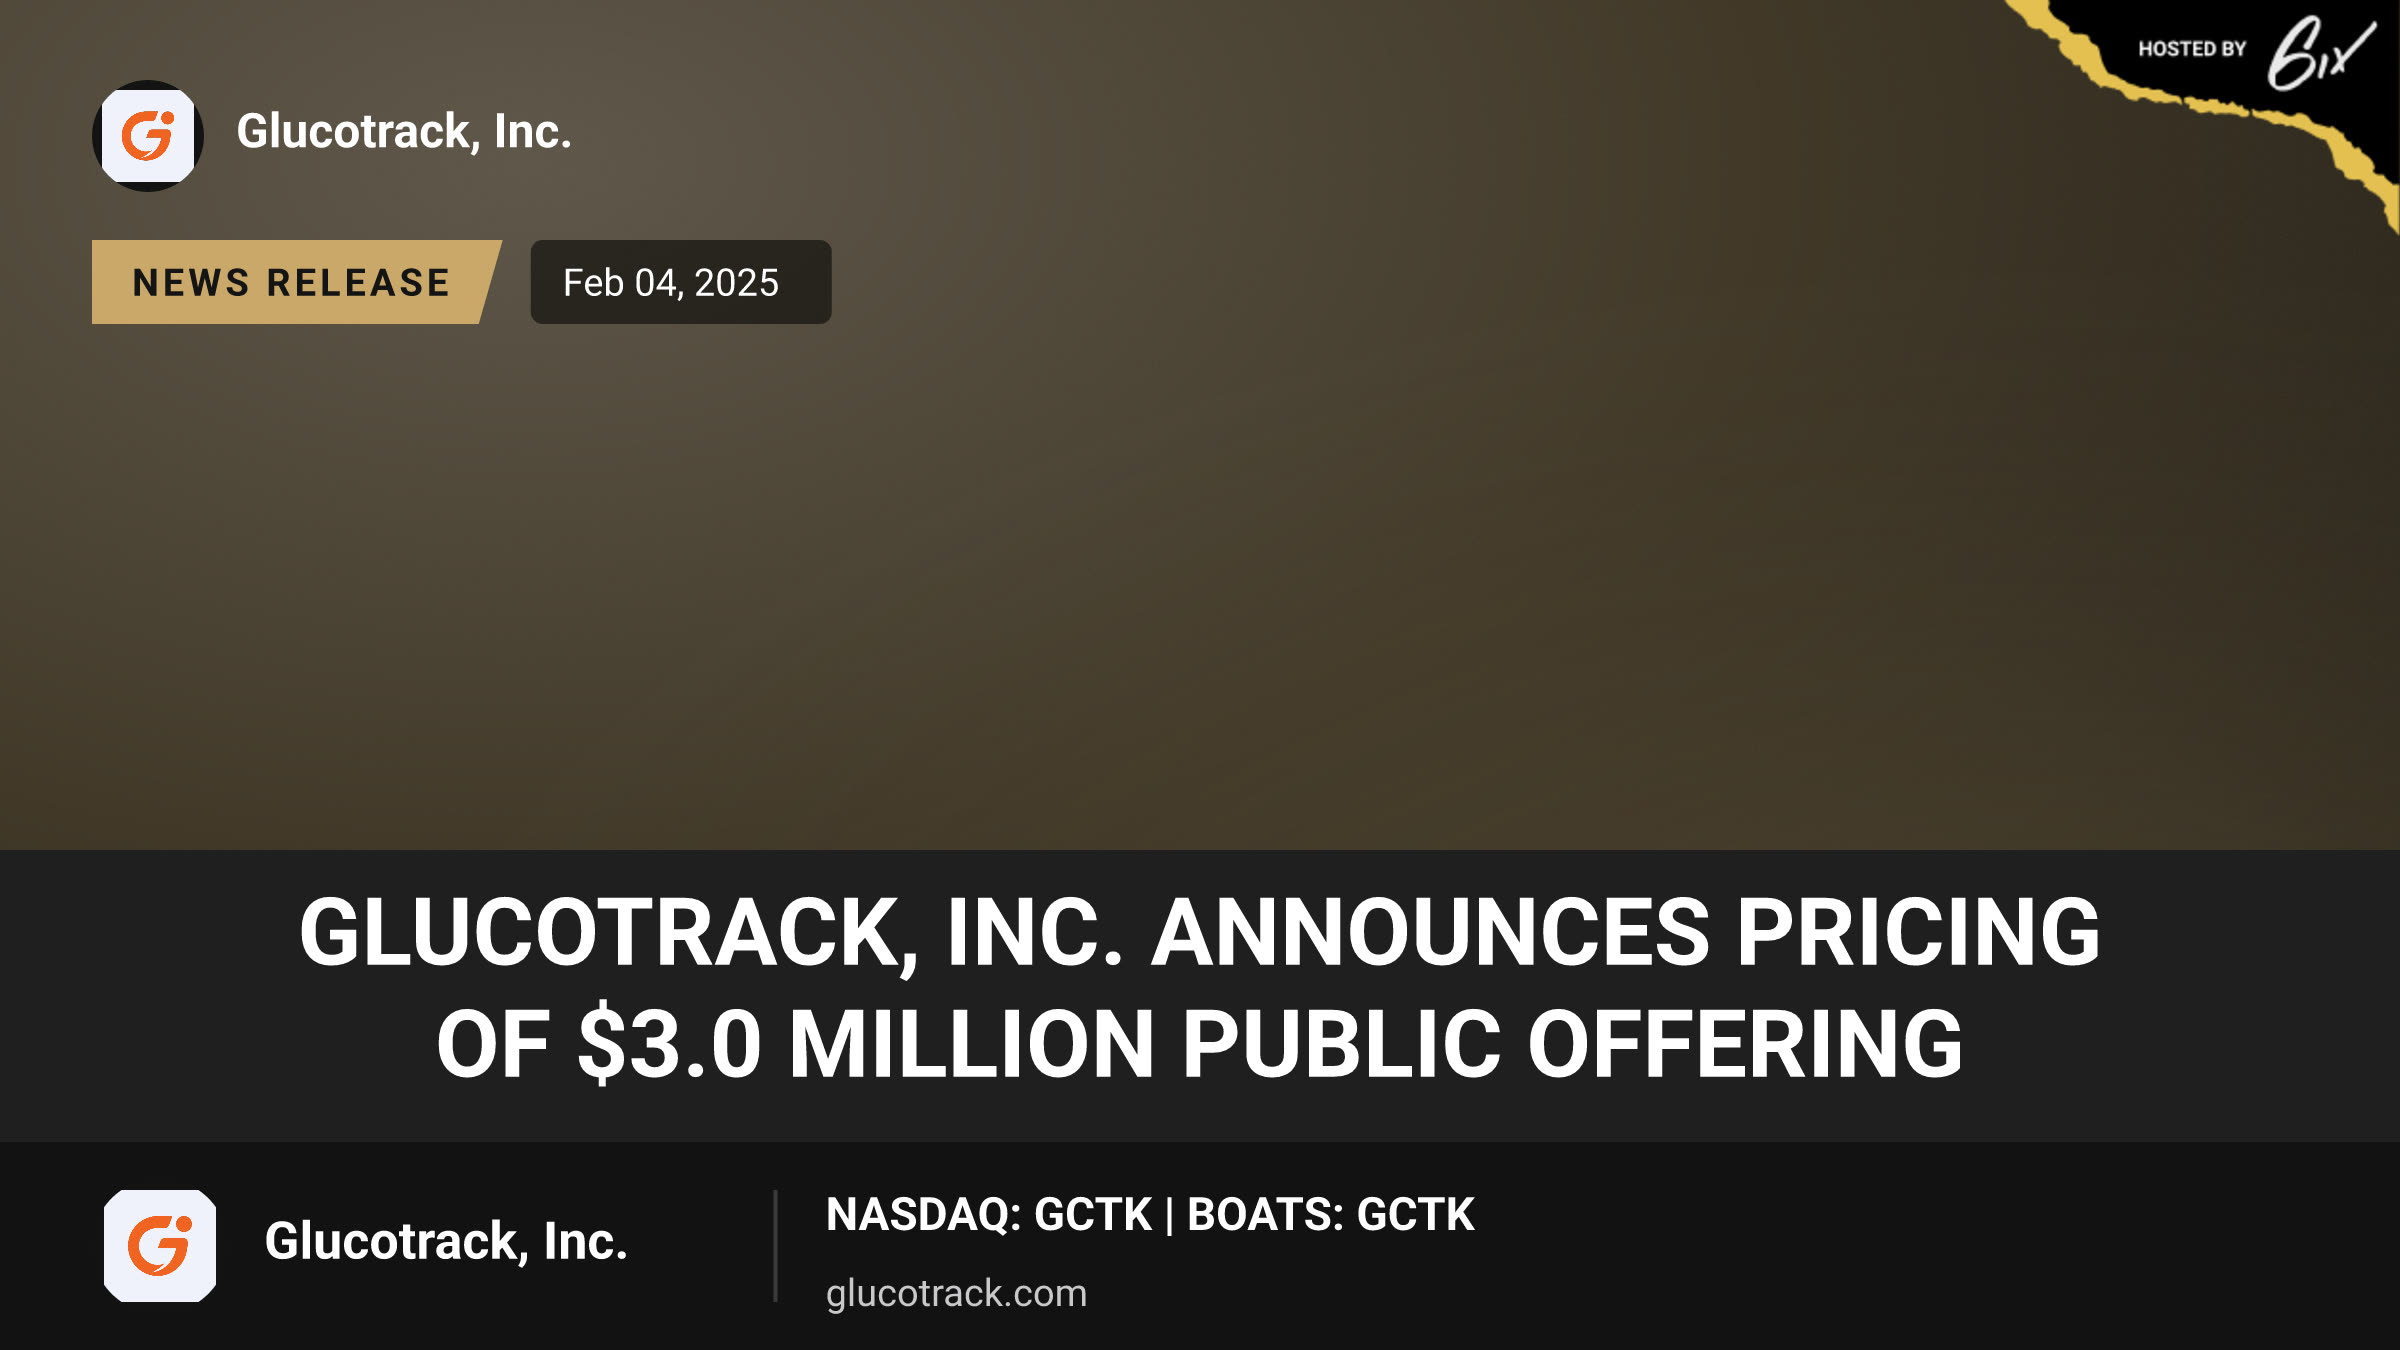
Task: Click the NASDAQ: GCTK ticker text
Action: (x=989, y=1215)
